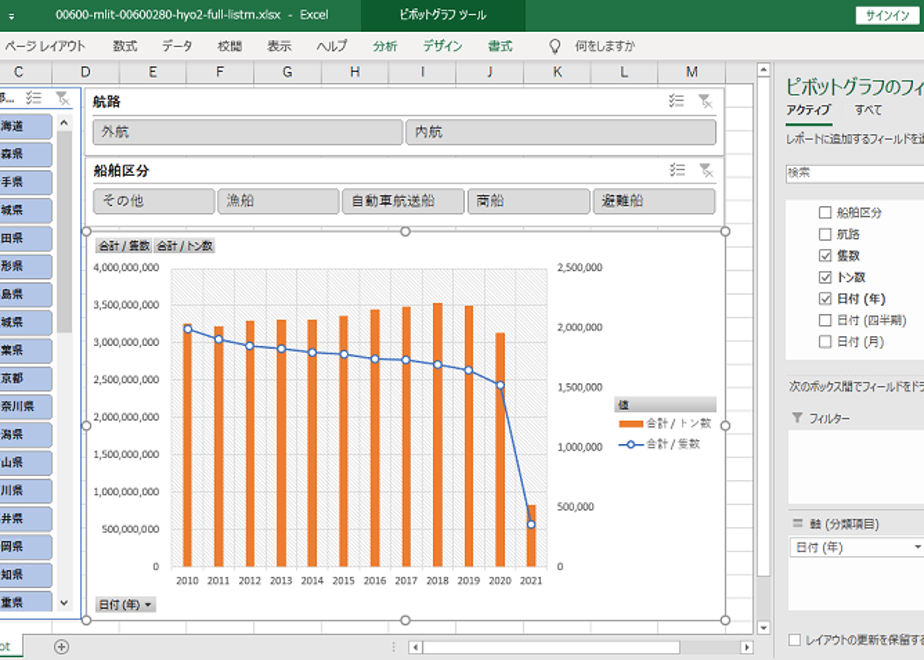The width and height of the screenshot is (924, 660).
Task: Select column header G
Action: pos(288,72)
